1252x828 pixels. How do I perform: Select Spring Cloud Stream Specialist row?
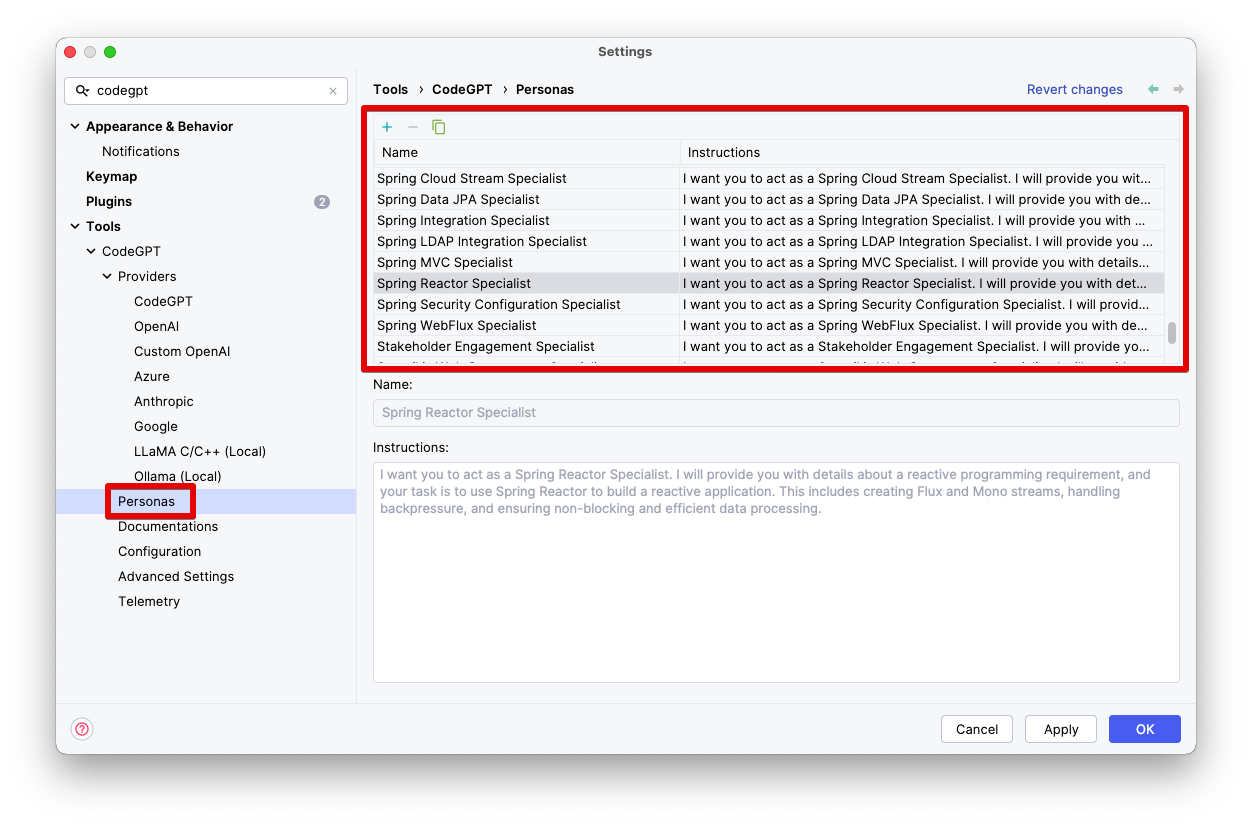(x=769, y=179)
